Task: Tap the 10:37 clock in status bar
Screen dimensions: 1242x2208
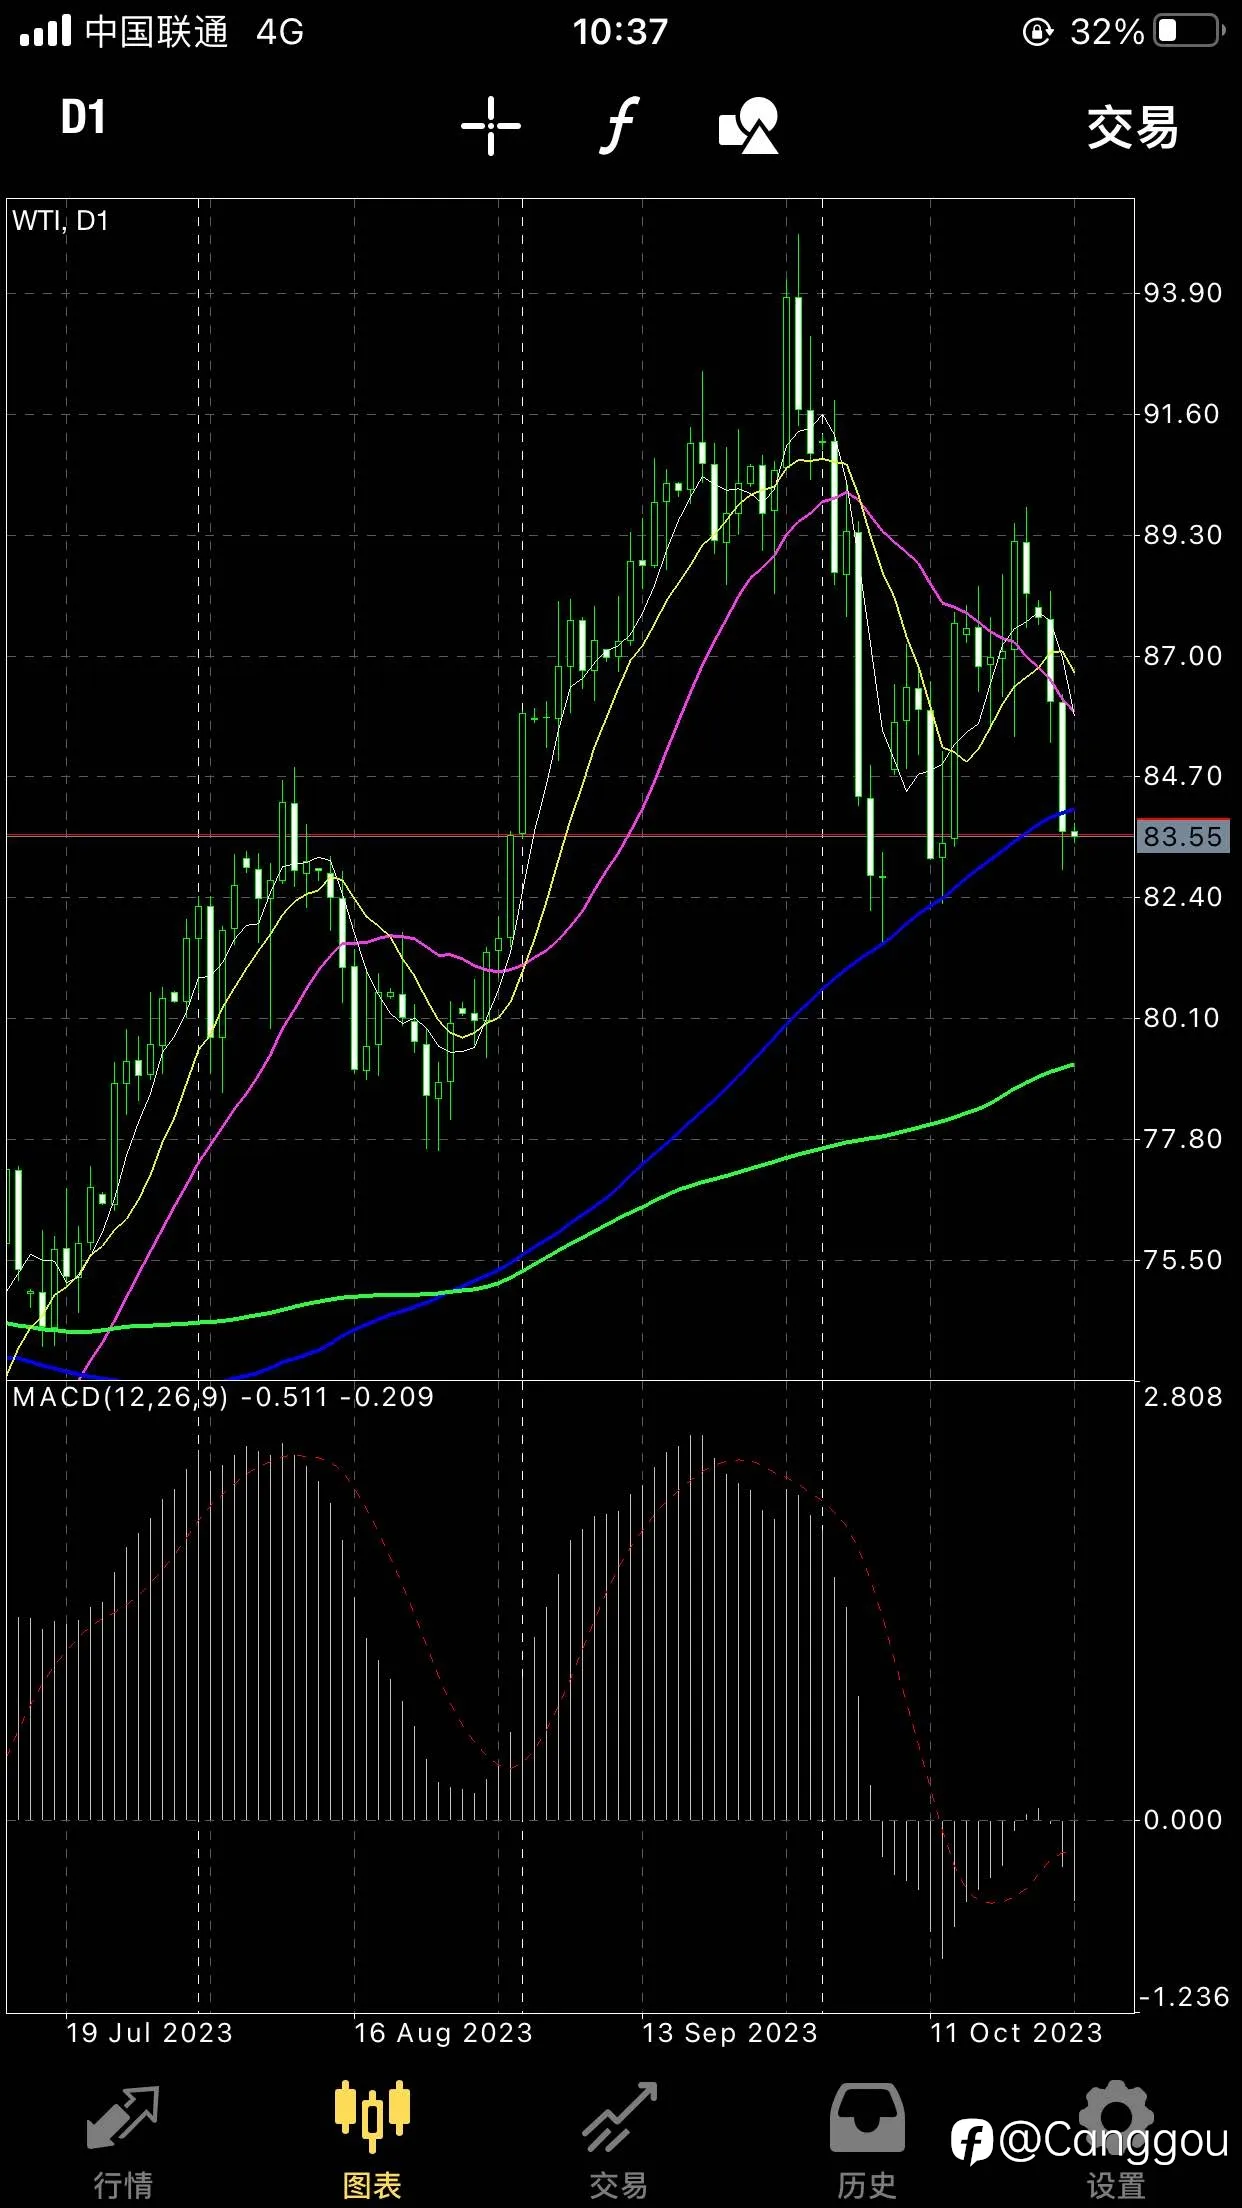Action: pos(620,32)
